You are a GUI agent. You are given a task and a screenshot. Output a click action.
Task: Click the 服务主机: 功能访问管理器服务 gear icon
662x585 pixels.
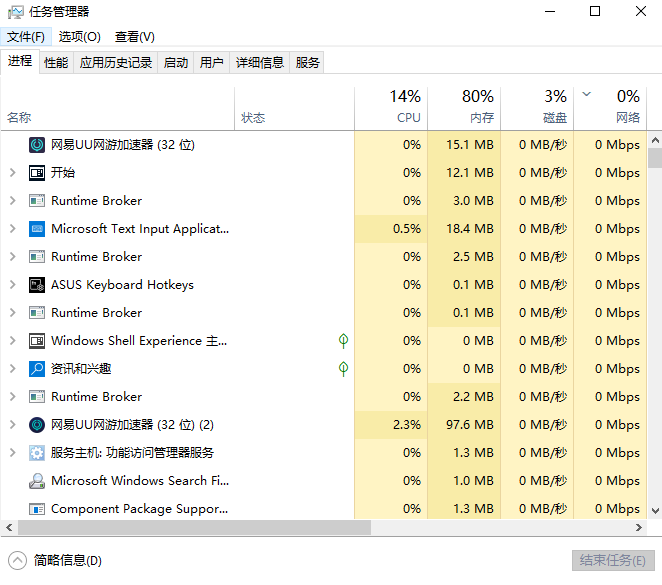(37, 452)
